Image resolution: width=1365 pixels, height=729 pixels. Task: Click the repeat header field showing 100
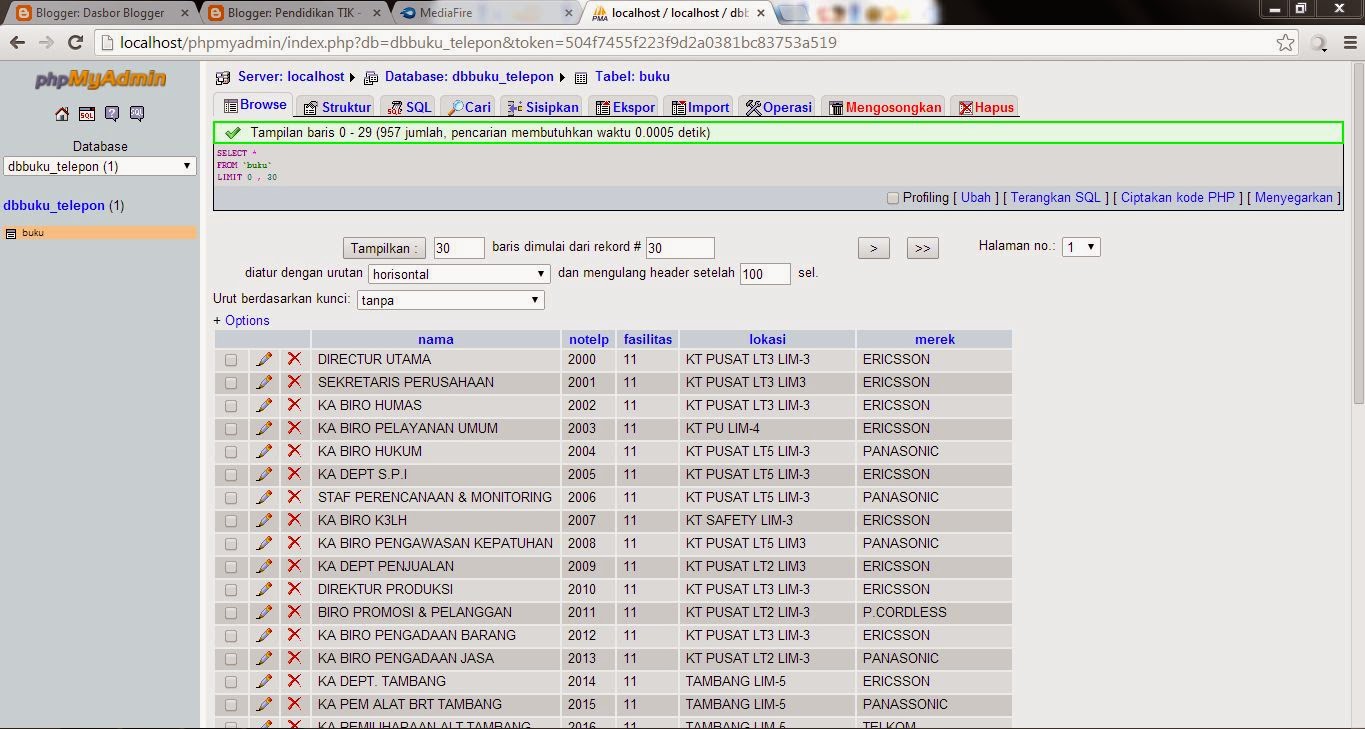point(766,274)
